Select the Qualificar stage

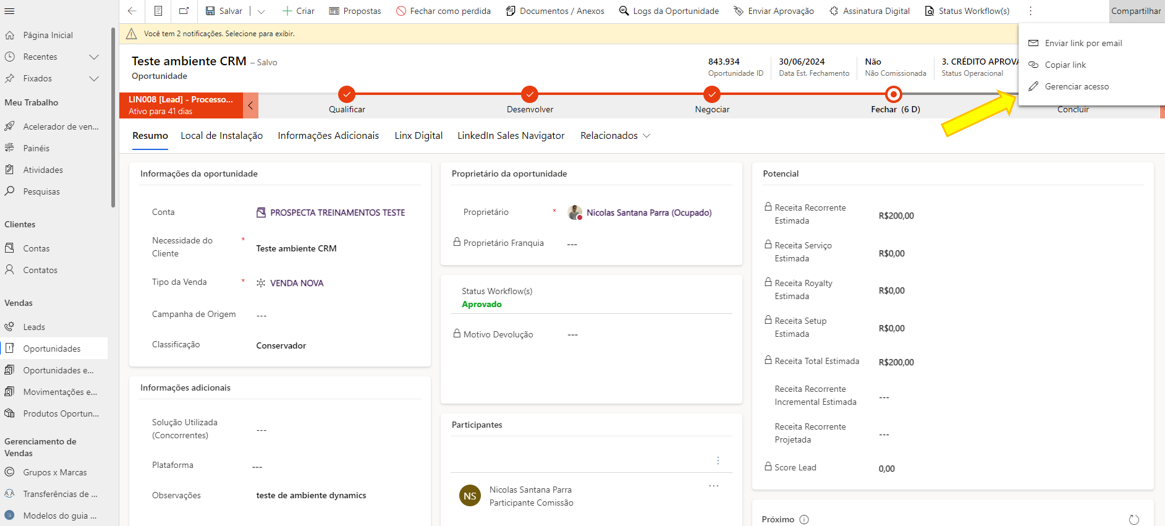click(x=347, y=94)
